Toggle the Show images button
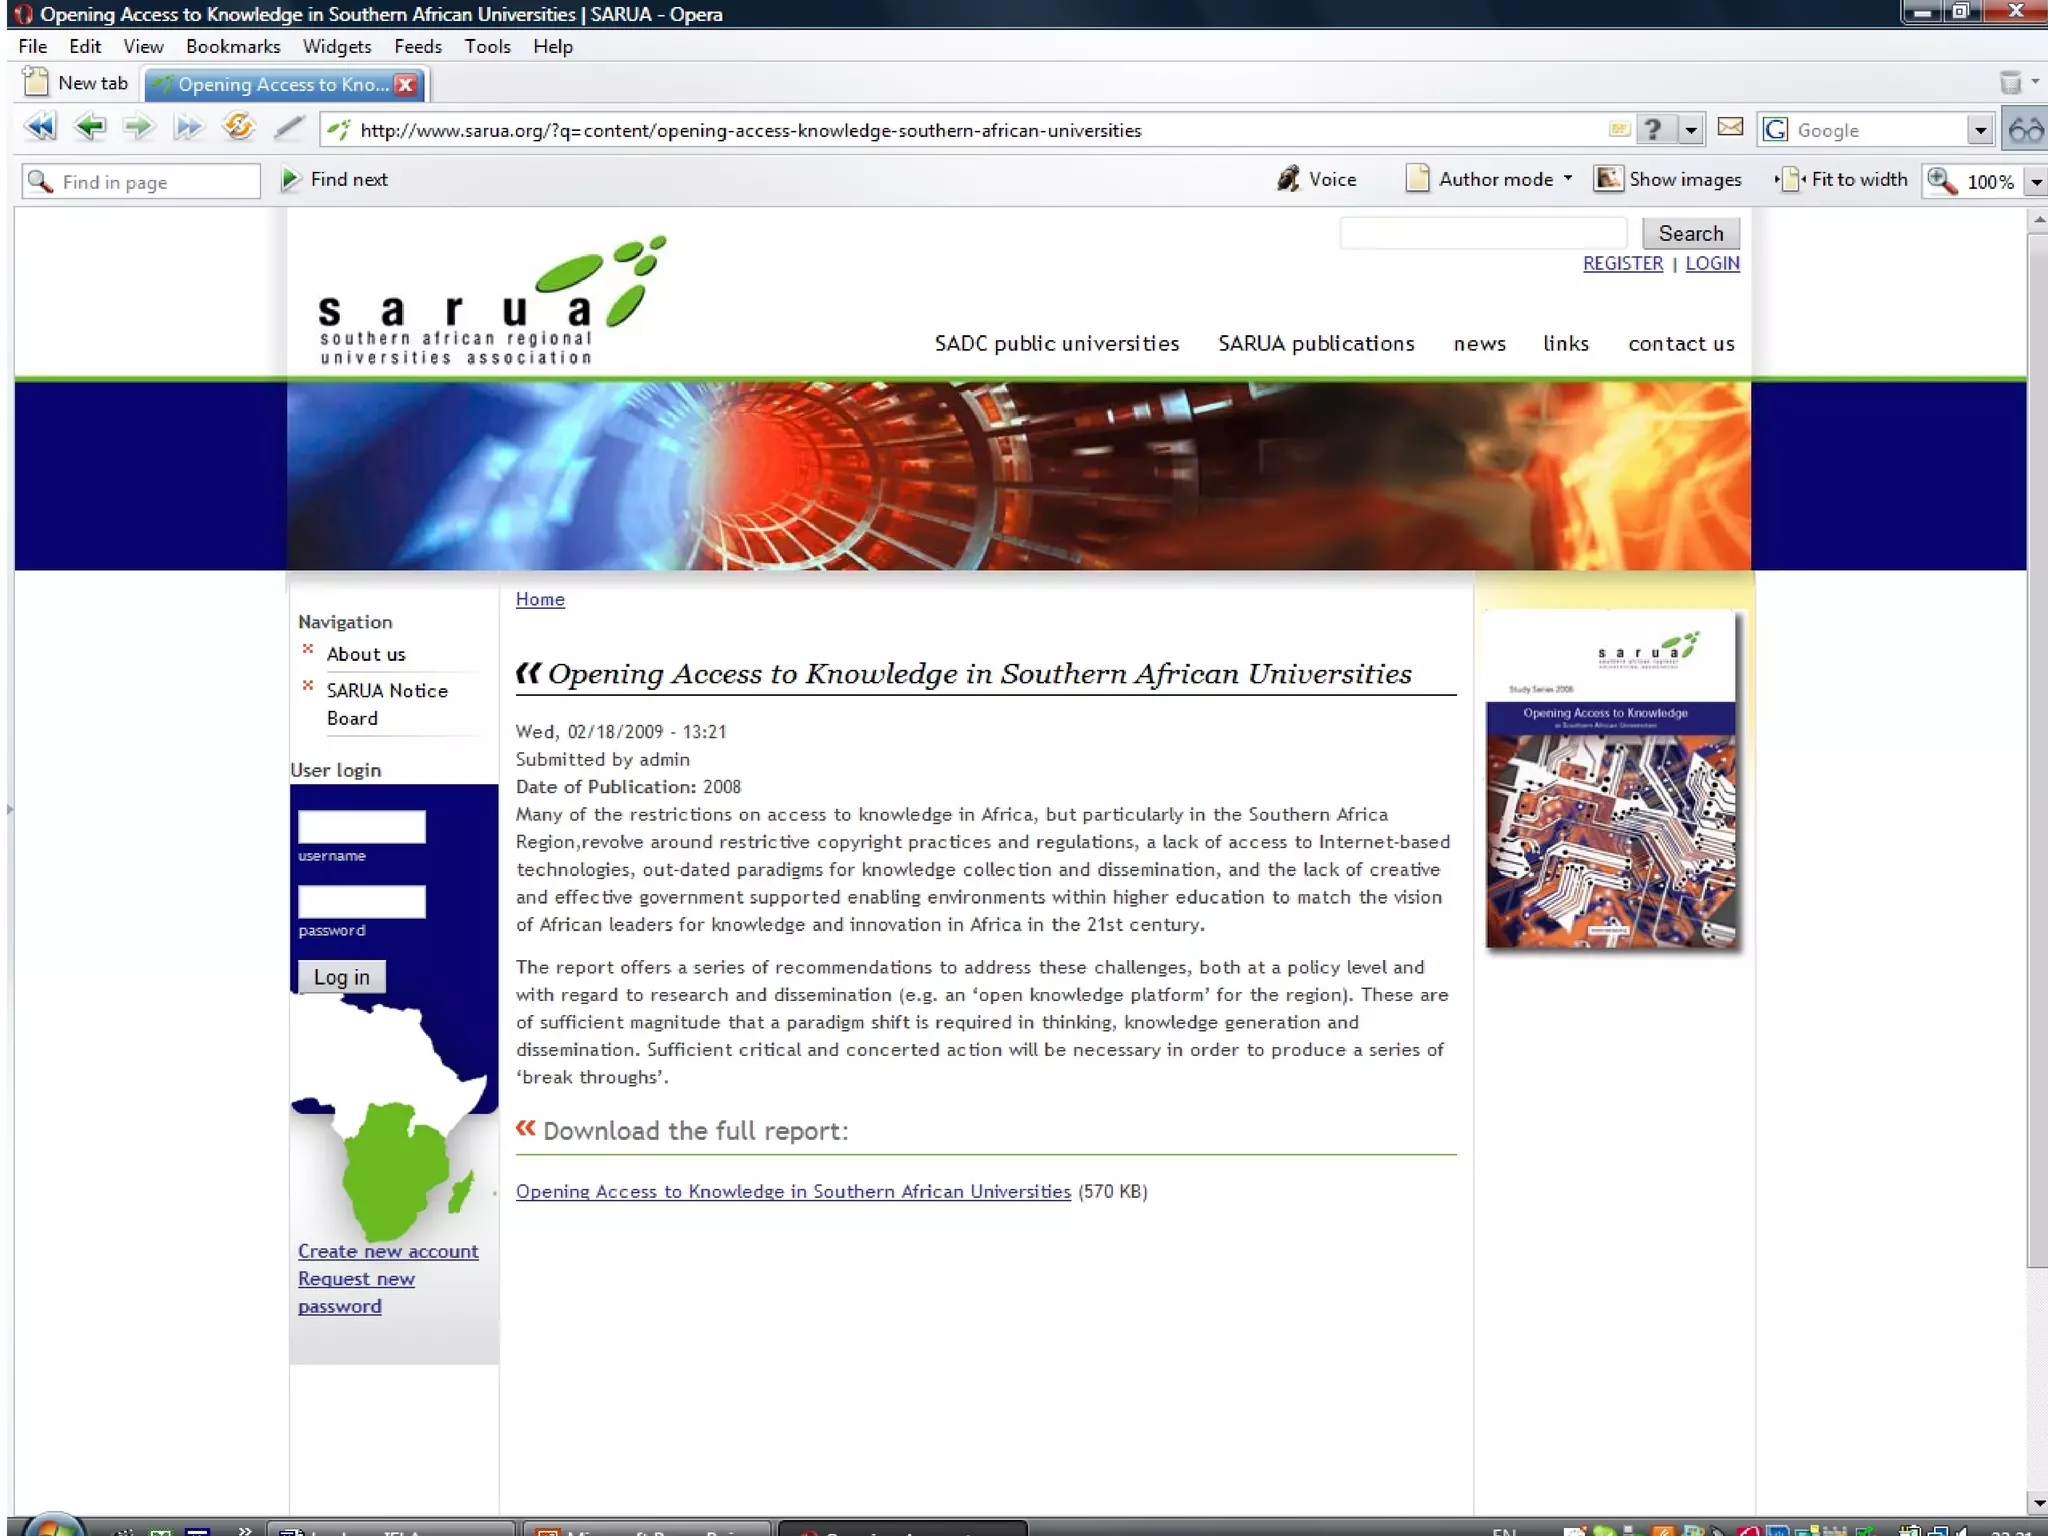2048x1536 pixels. click(1667, 180)
